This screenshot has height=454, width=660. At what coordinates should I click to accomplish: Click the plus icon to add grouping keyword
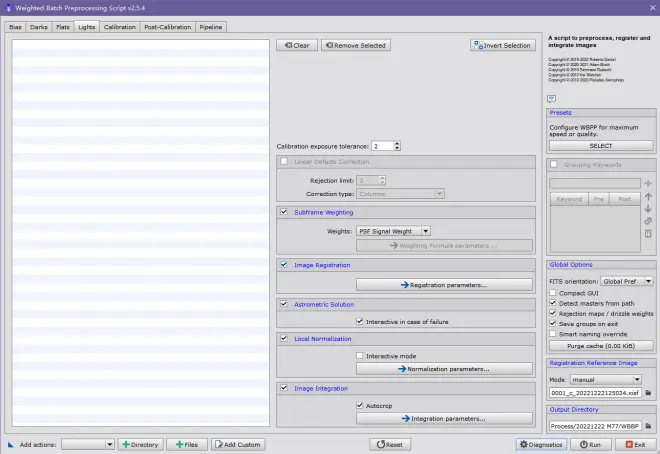pos(648,183)
